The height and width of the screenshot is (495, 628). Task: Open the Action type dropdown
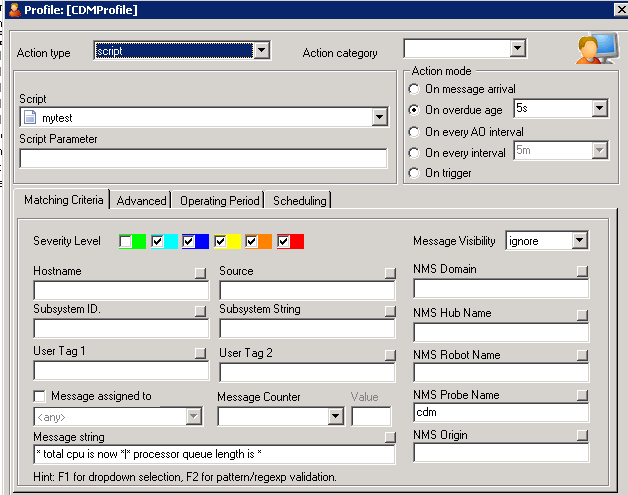pyautogui.click(x=262, y=50)
